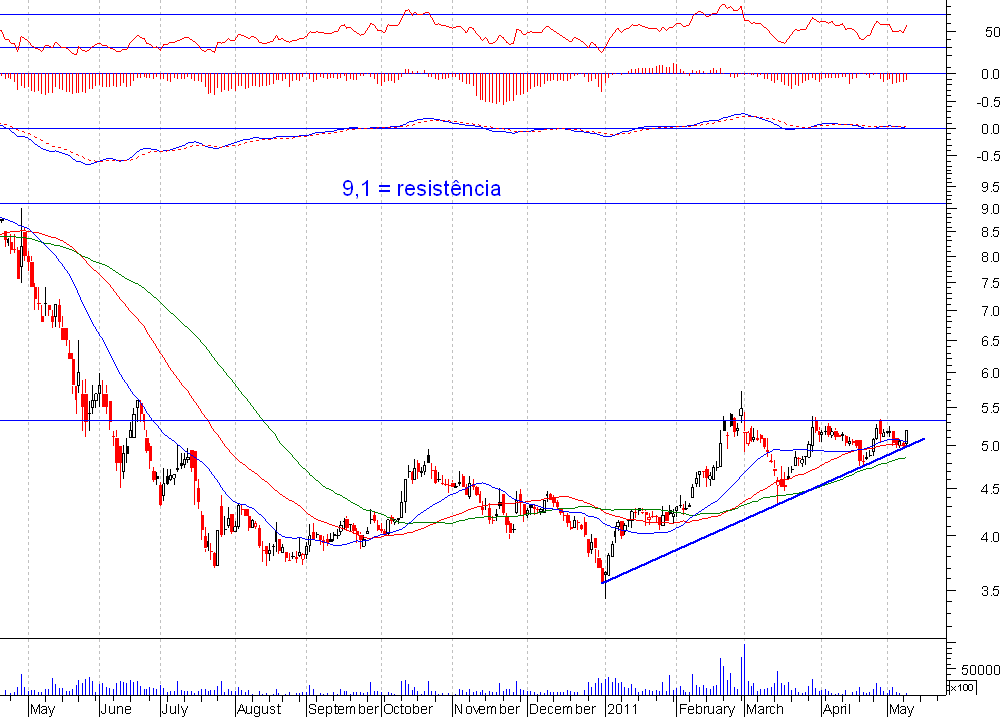Select the 4.0 value on the price scale

point(989,537)
